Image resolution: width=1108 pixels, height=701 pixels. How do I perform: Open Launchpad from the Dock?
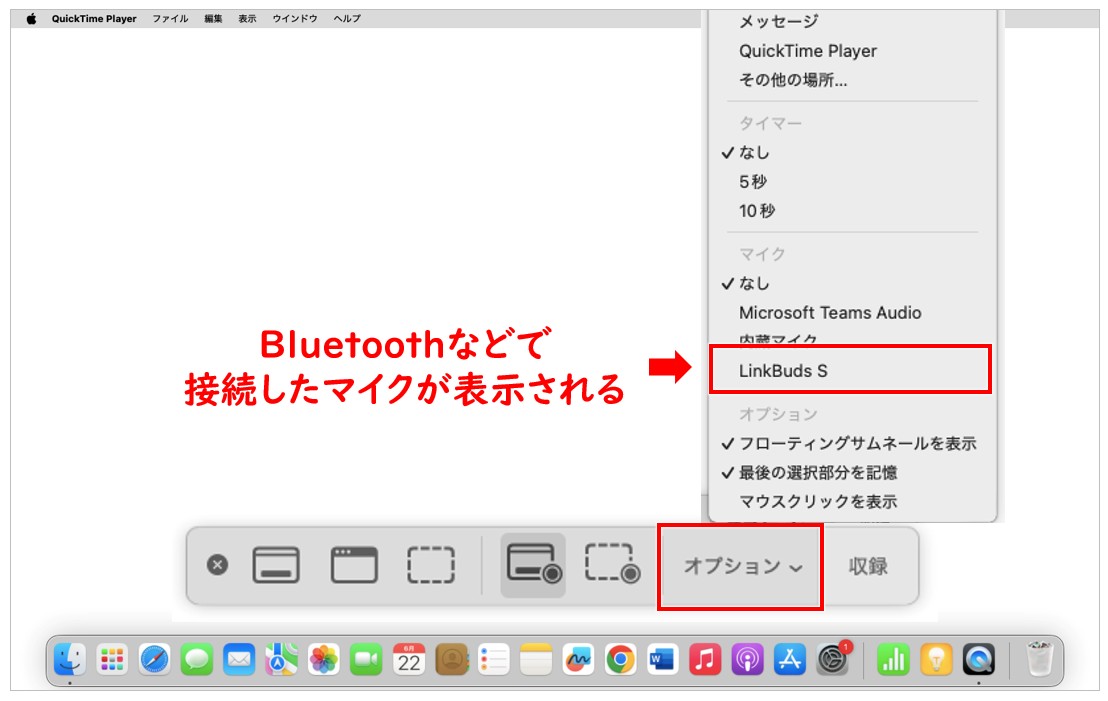coord(112,660)
